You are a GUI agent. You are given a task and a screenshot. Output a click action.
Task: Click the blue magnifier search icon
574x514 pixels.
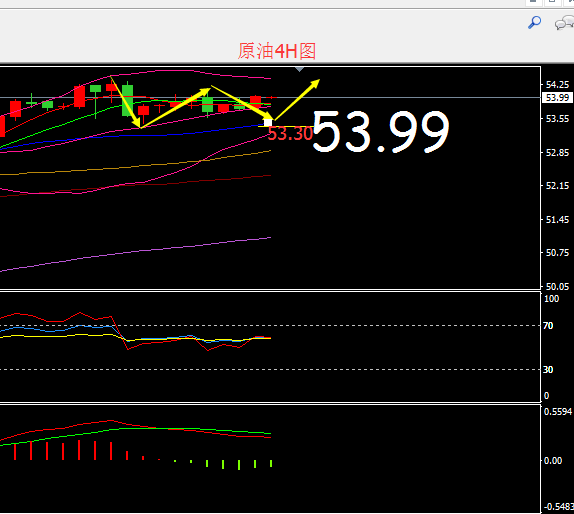coord(534,22)
